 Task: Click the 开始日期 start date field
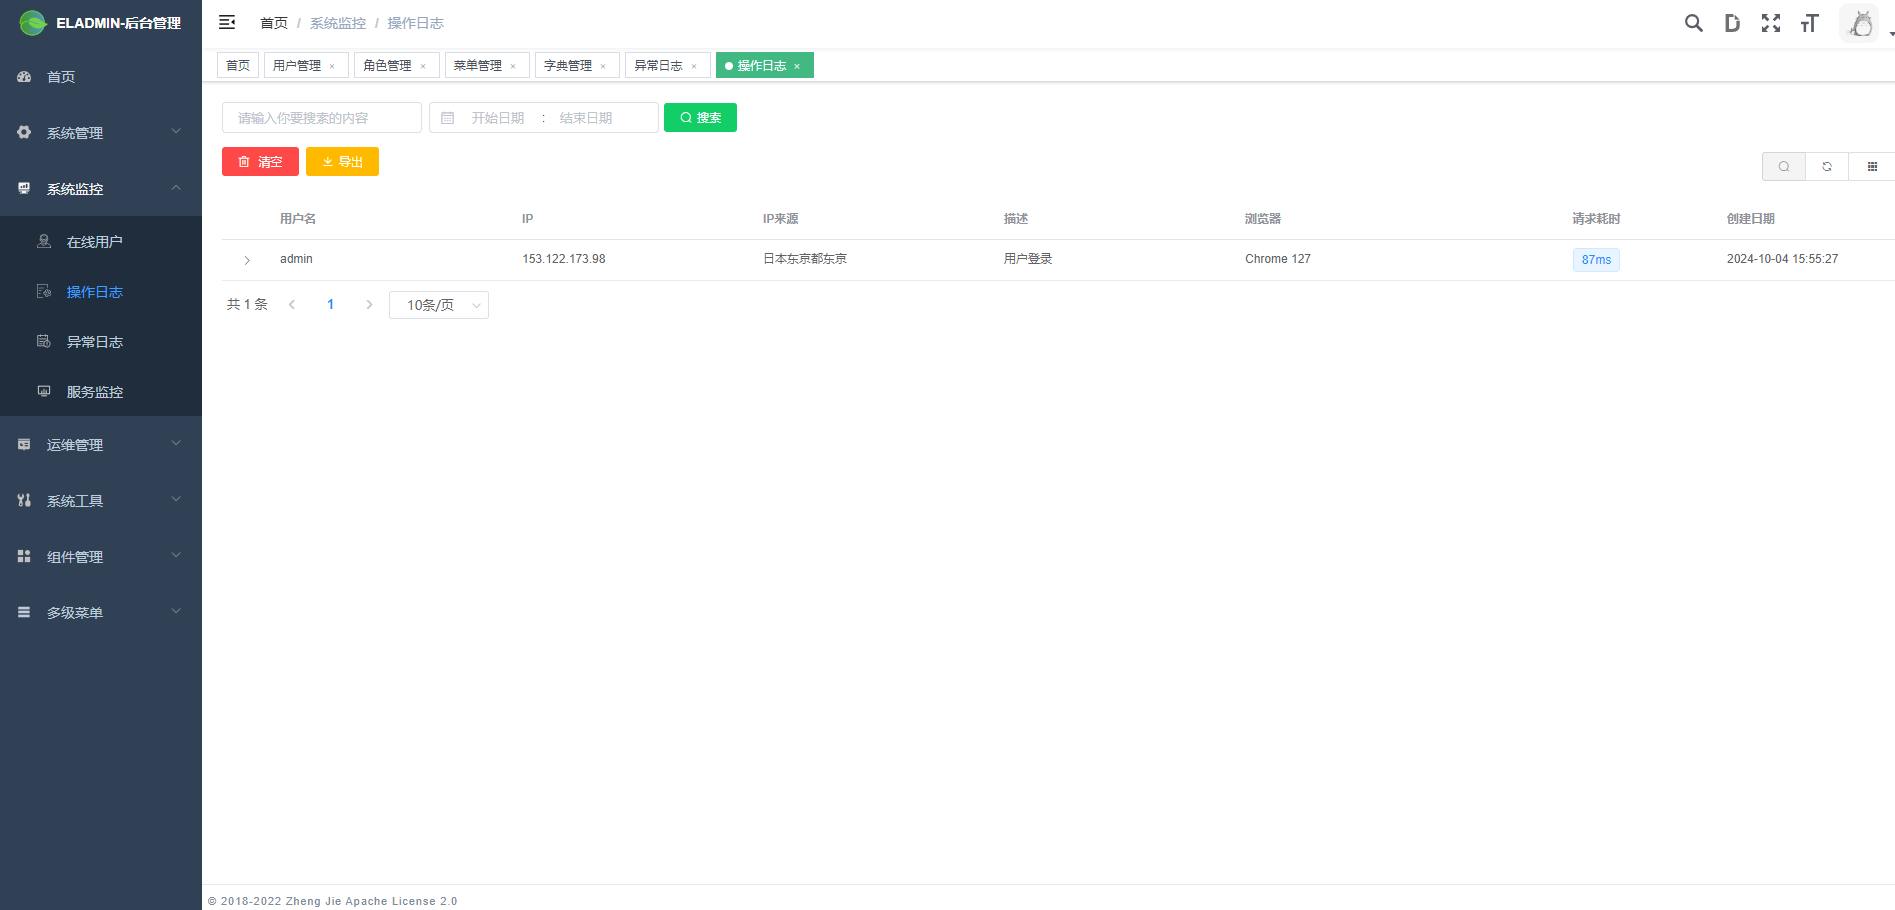(x=498, y=118)
